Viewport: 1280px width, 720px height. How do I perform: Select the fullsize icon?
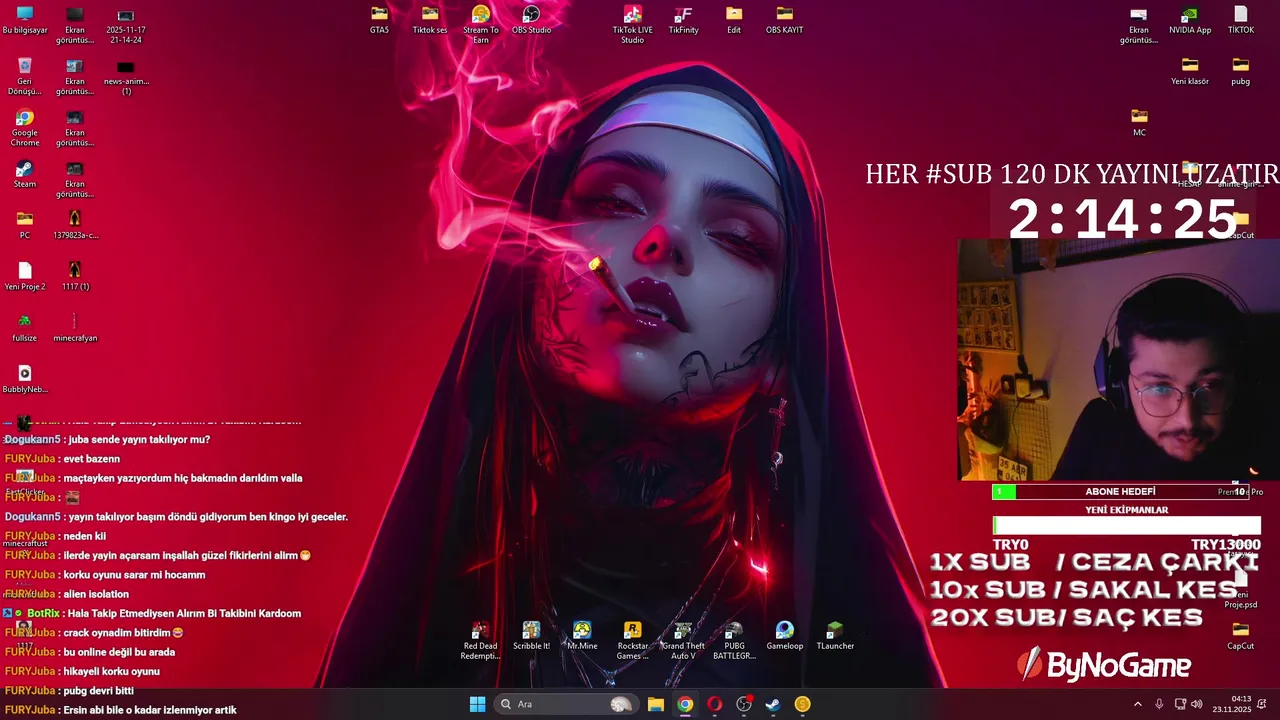pyautogui.click(x=25, y=327)
